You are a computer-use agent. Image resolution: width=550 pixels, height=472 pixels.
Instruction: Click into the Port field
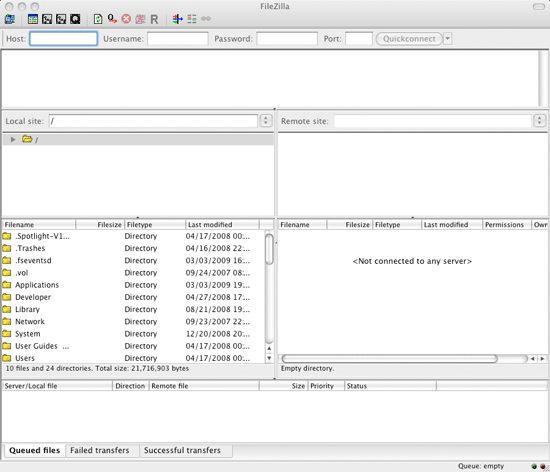coord(358,39)
